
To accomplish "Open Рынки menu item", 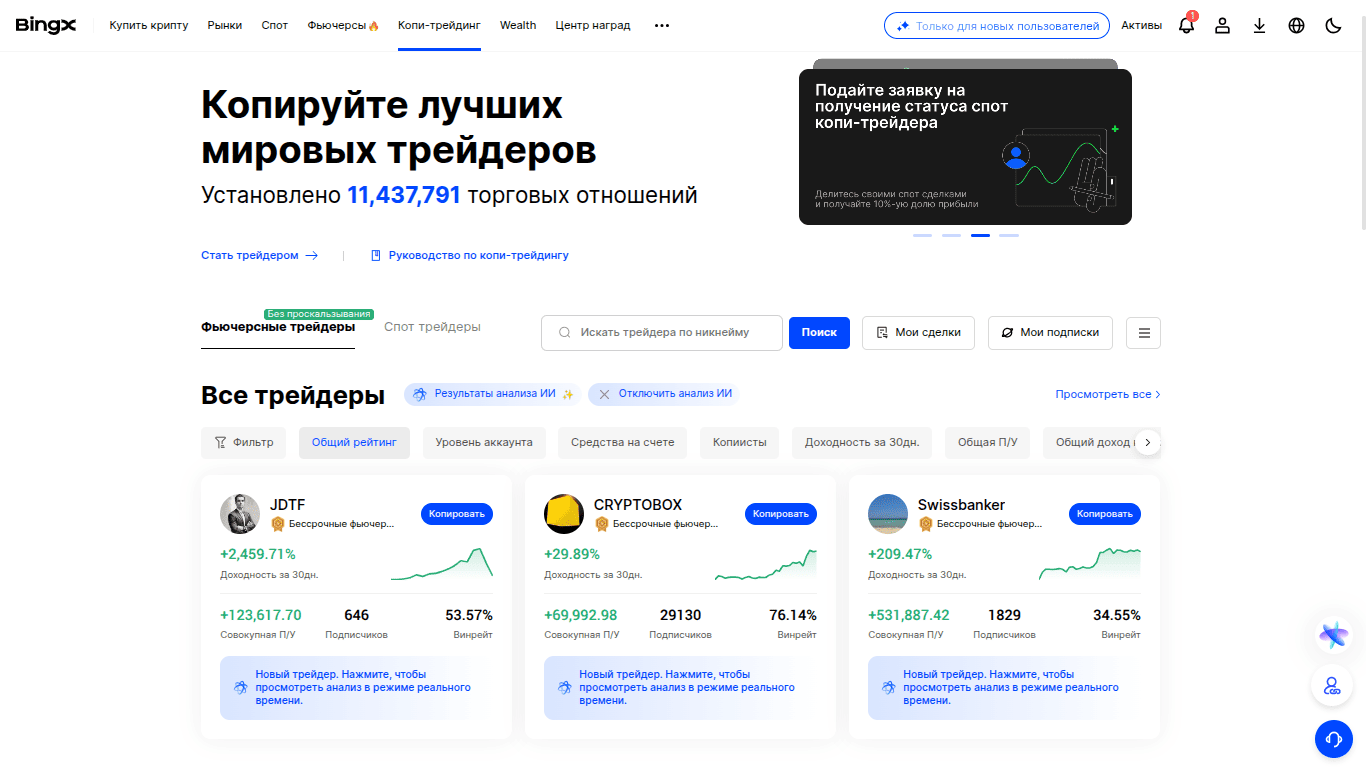I will click(225, 26).
